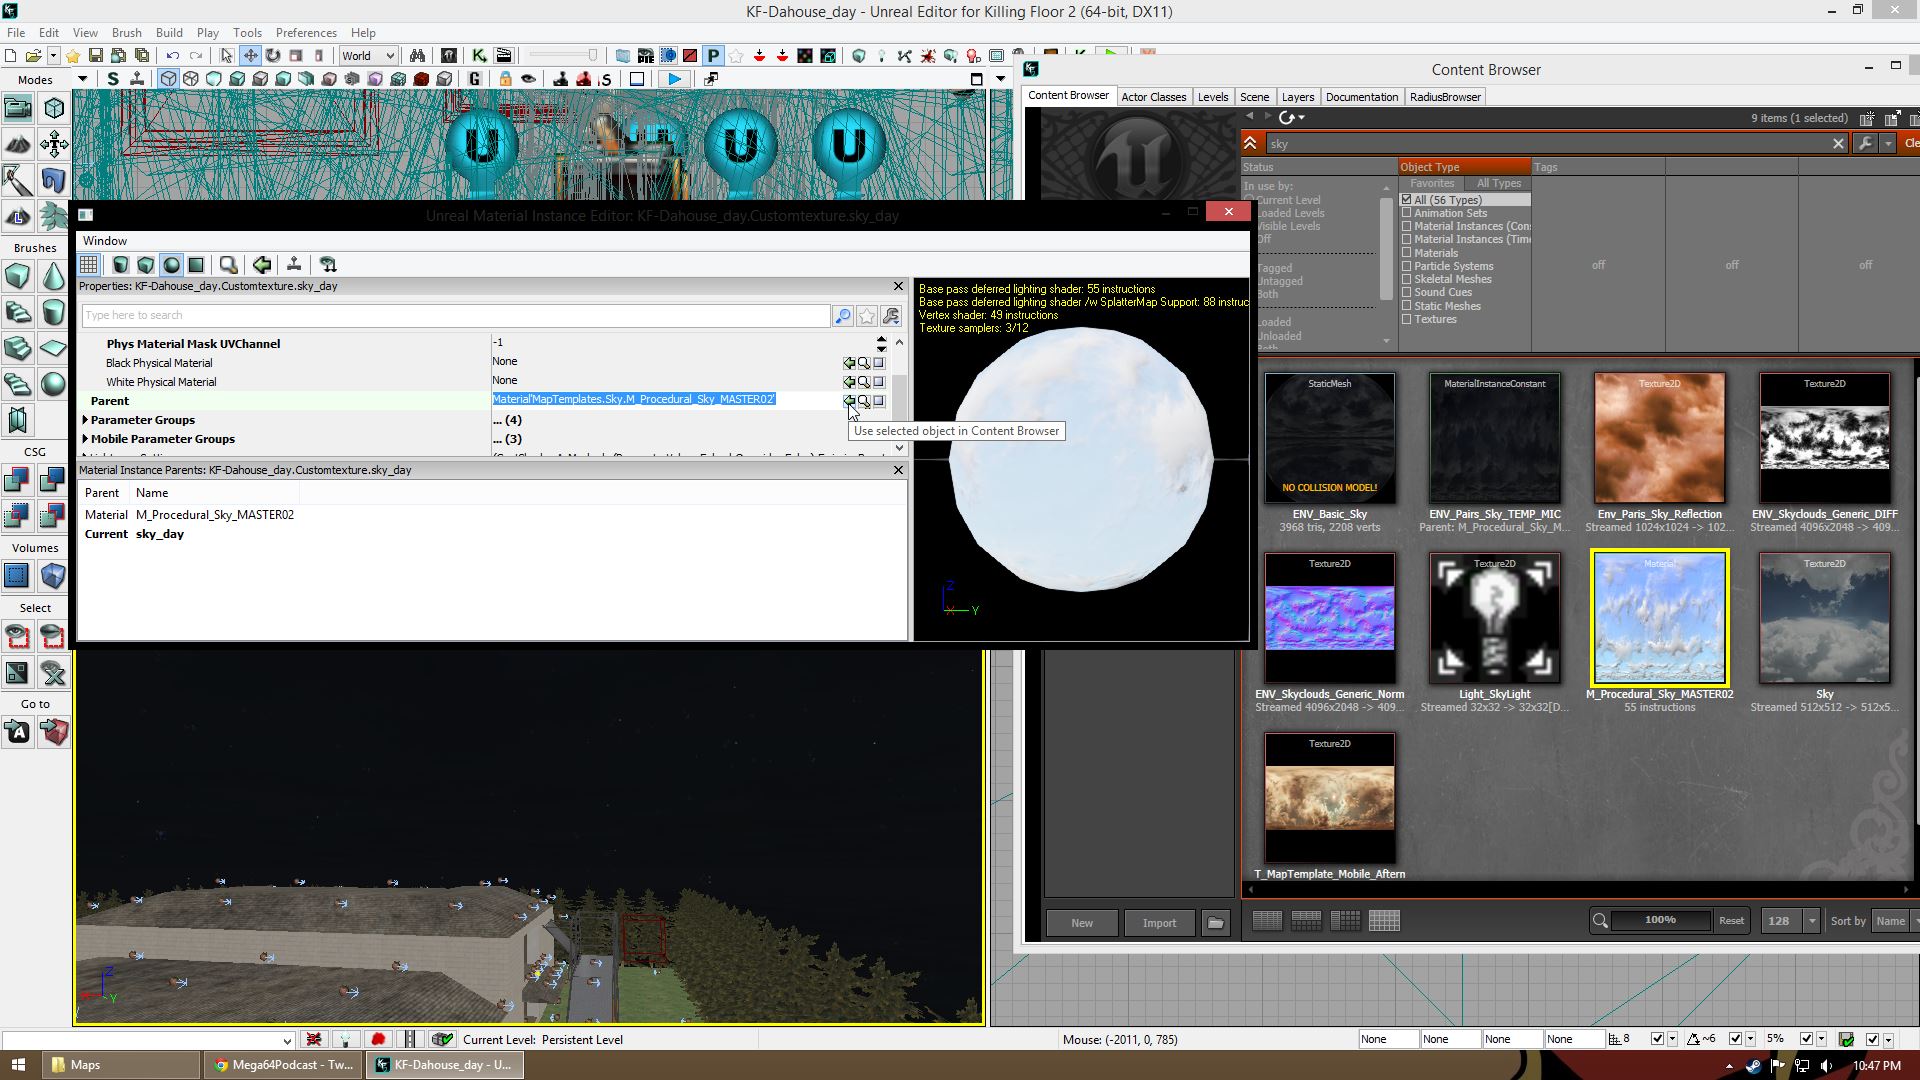This screenshot has height=1080, width=1920.
Task: Check the Textures object type filter
Action: click(1406, 319)
